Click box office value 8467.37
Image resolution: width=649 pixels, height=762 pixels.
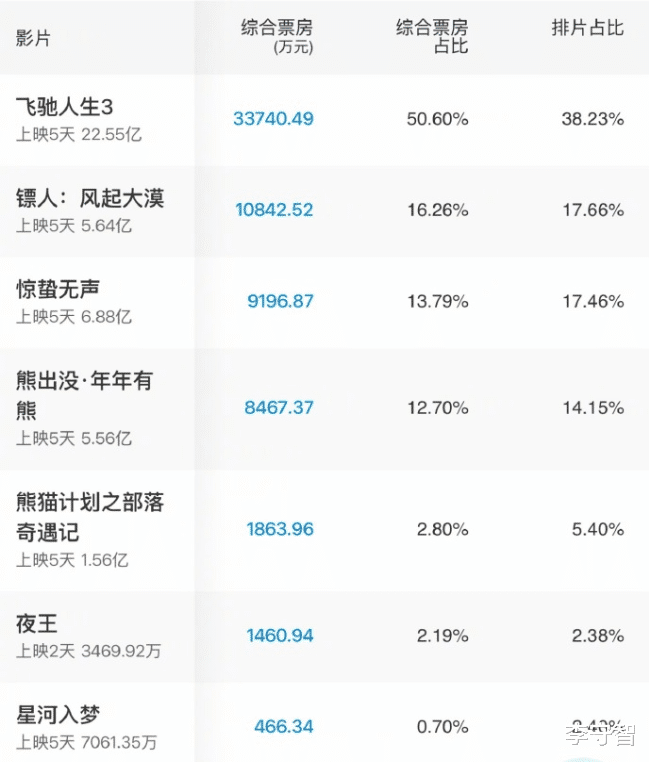(279, 408)
